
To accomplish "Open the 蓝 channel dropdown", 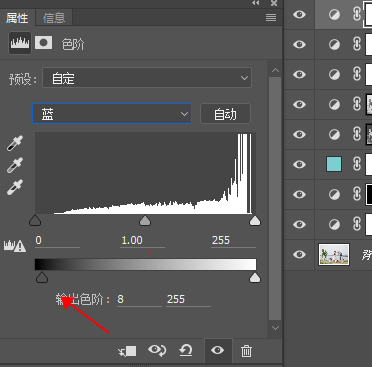I will click(x=112, y=114).
